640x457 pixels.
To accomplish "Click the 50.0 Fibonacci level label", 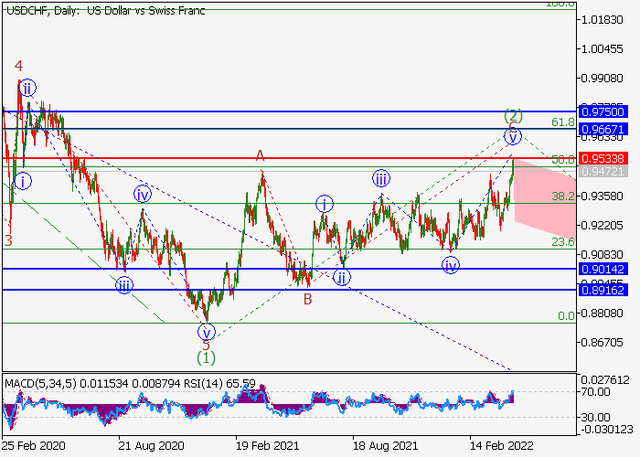I will (563, 160).
